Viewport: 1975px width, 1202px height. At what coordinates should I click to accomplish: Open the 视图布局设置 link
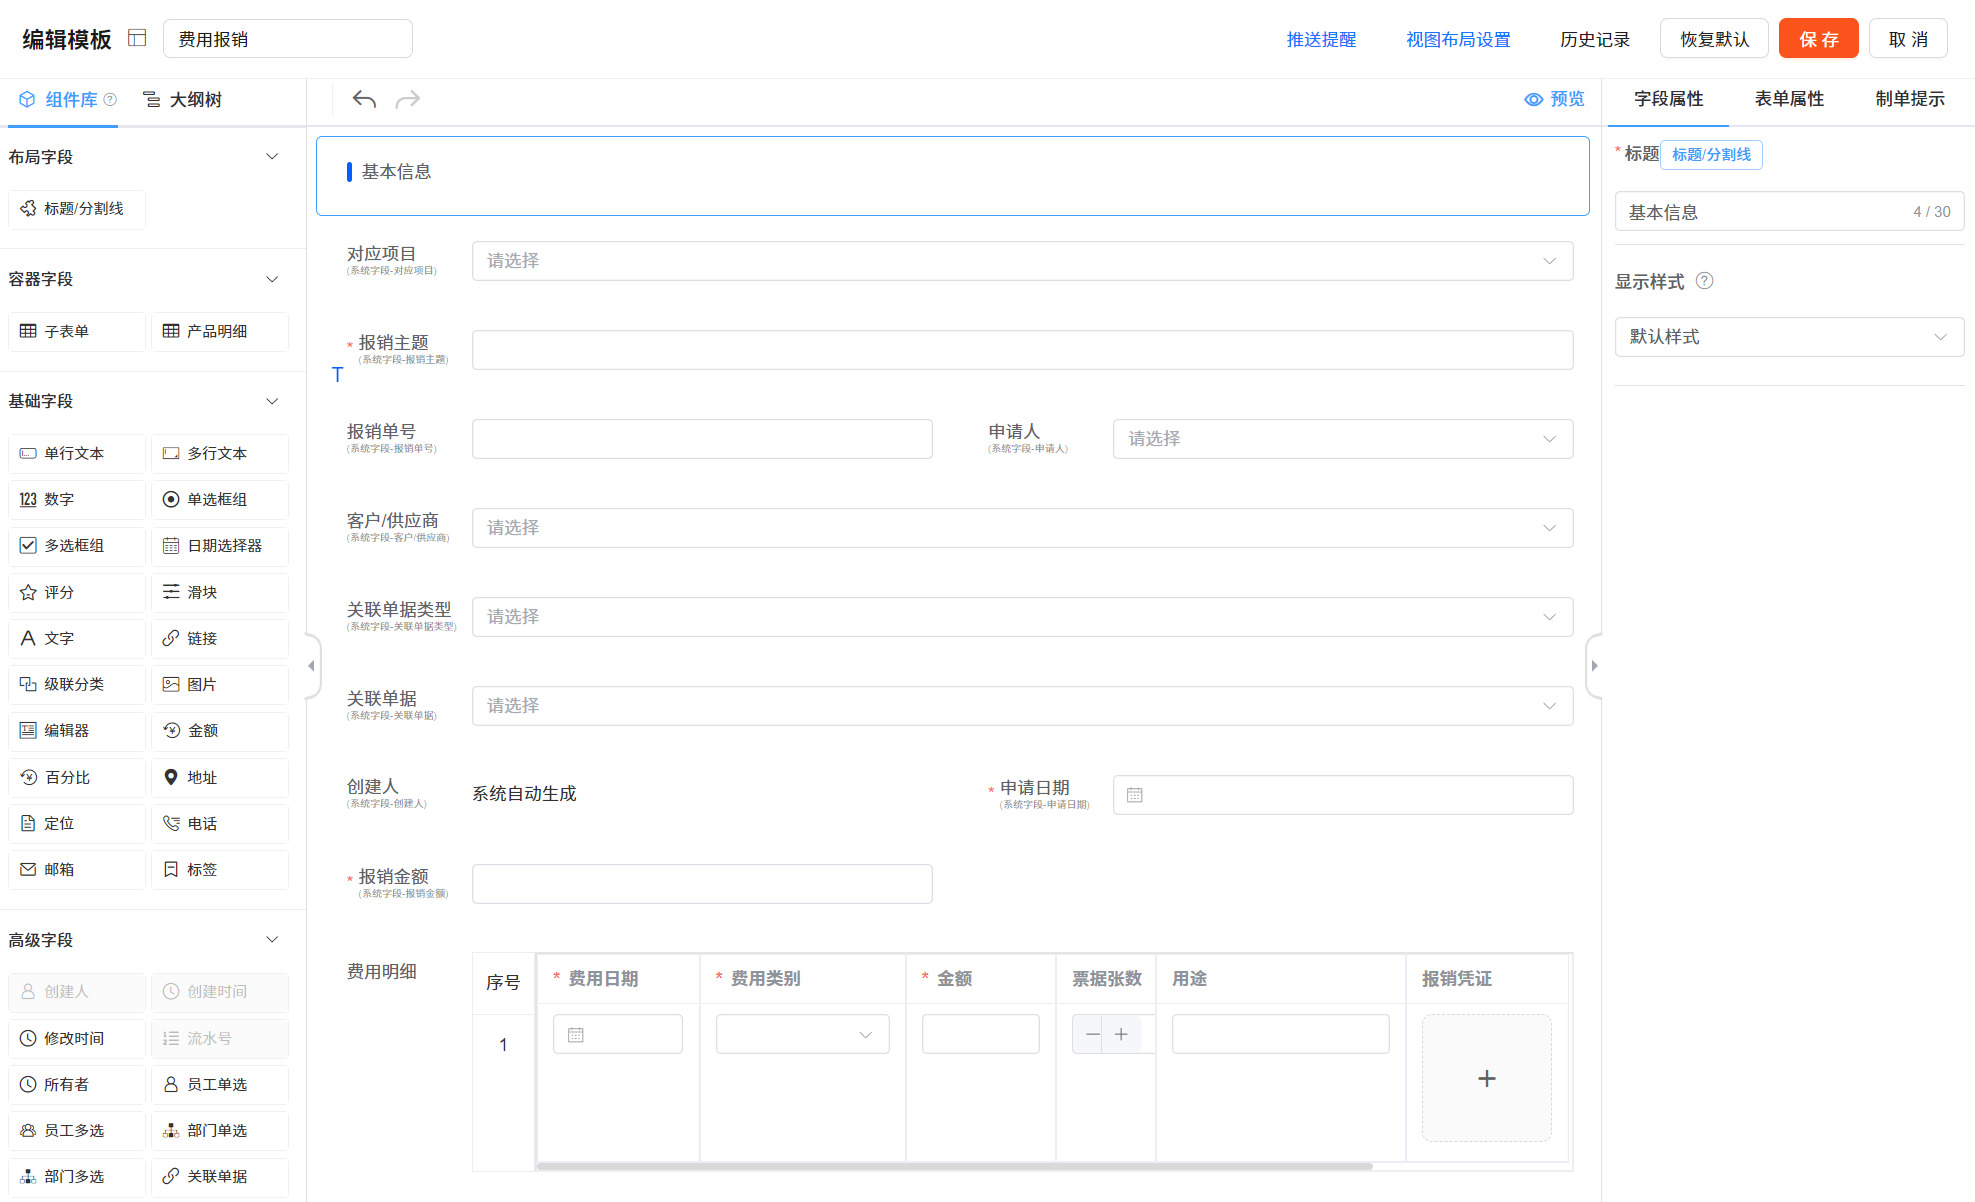click(x=1457, y=40)
